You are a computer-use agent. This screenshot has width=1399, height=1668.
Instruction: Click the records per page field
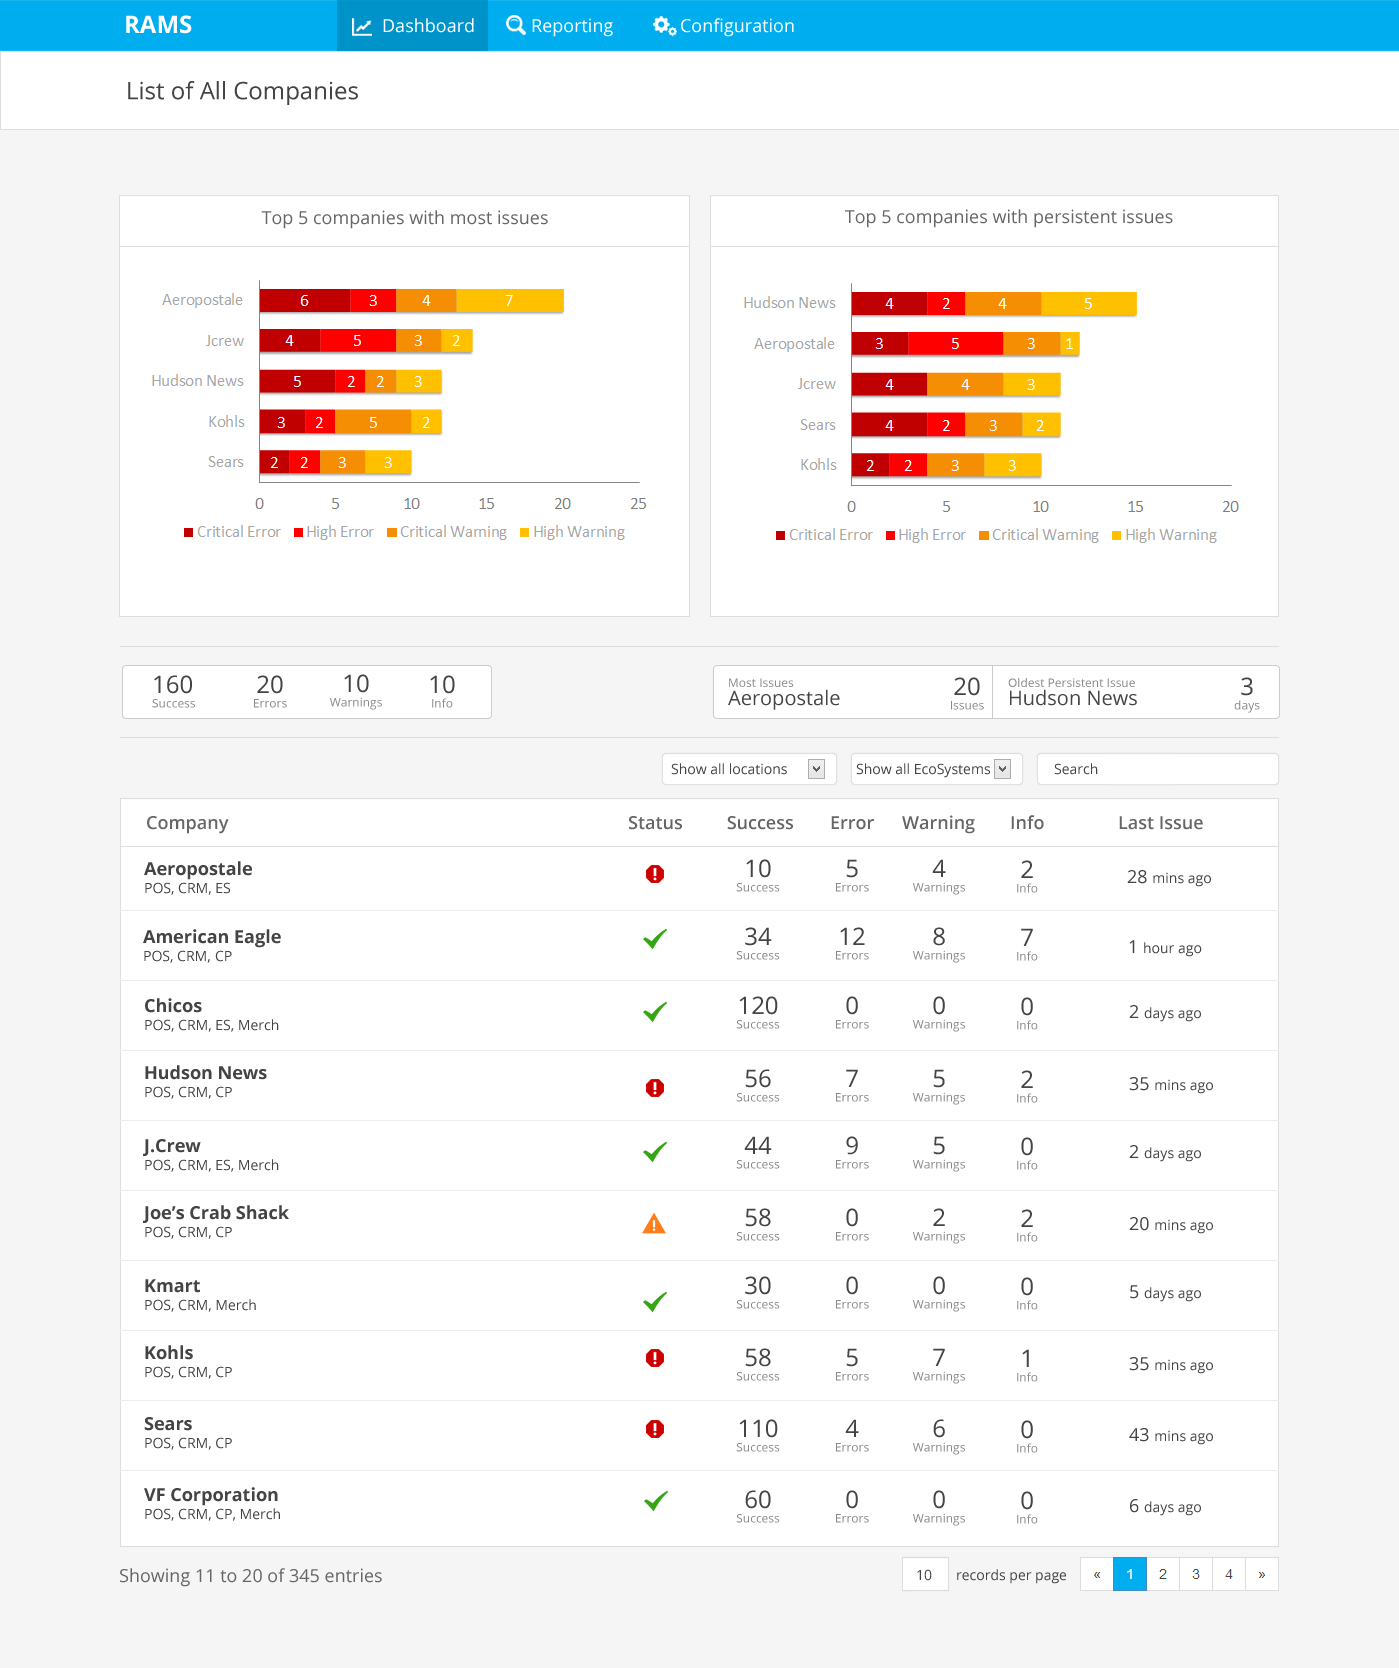[925, 1575]
